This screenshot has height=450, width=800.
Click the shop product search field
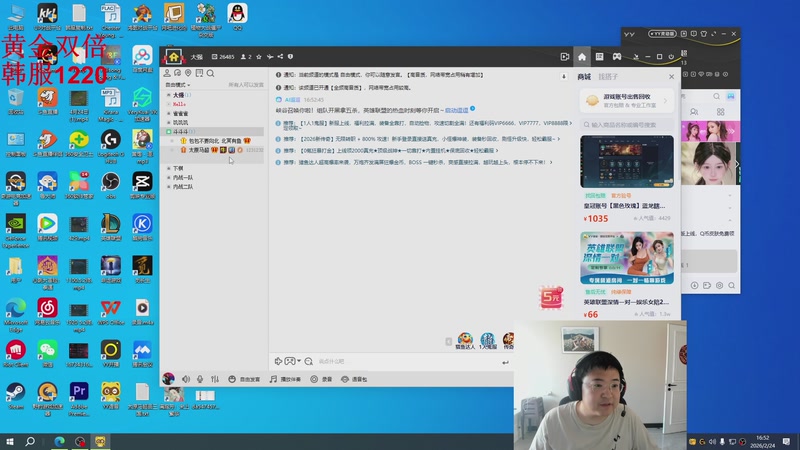[627, 124]
